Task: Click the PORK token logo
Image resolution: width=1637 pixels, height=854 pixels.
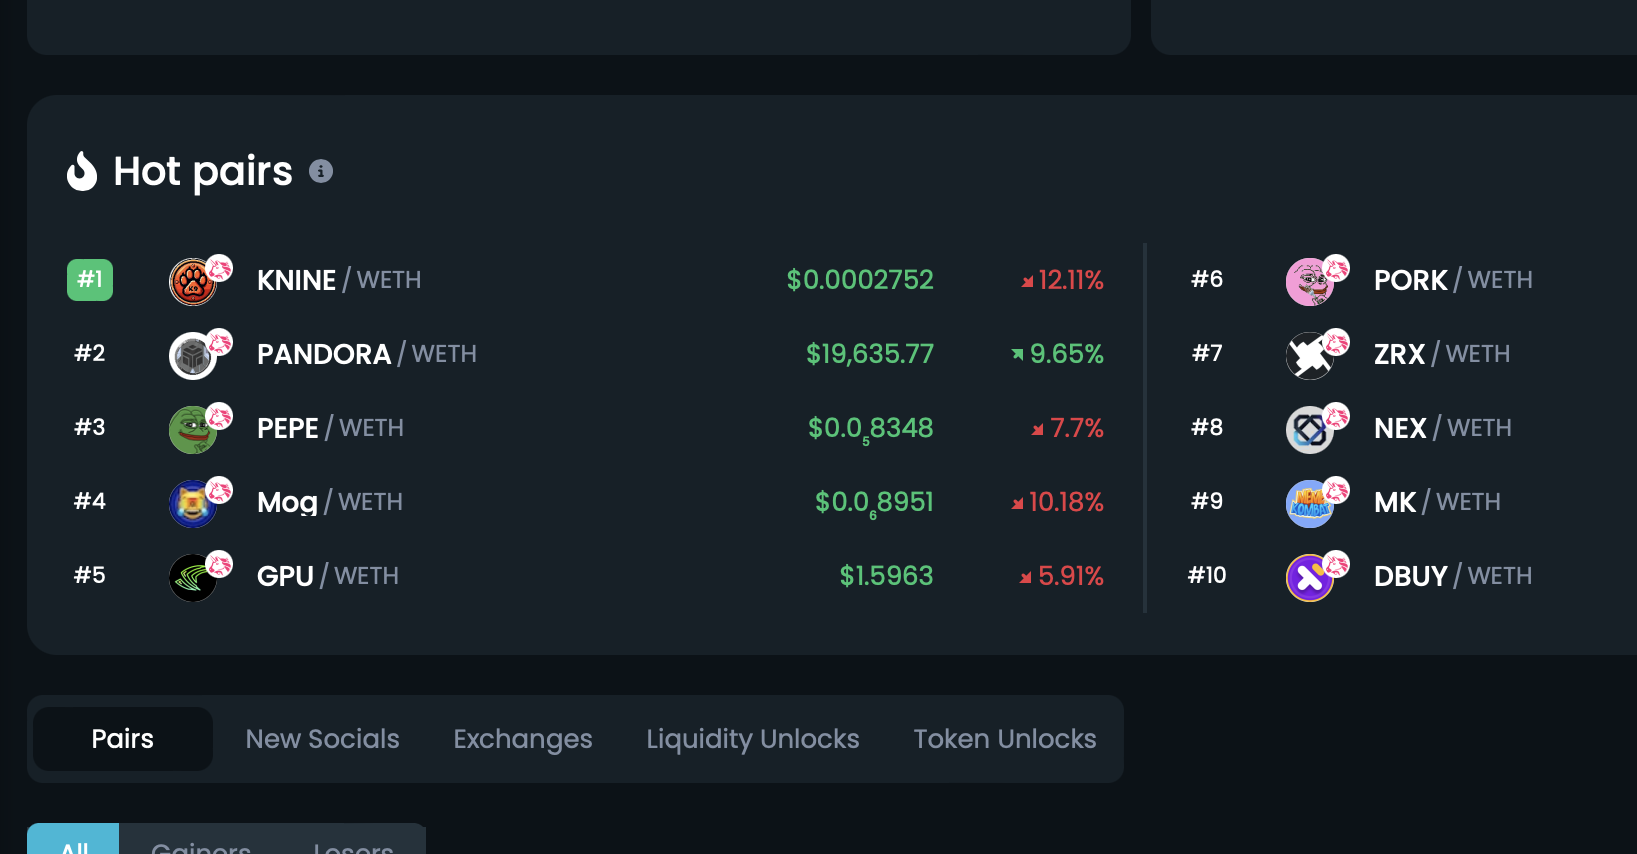Action: [x=1310, y=282]
